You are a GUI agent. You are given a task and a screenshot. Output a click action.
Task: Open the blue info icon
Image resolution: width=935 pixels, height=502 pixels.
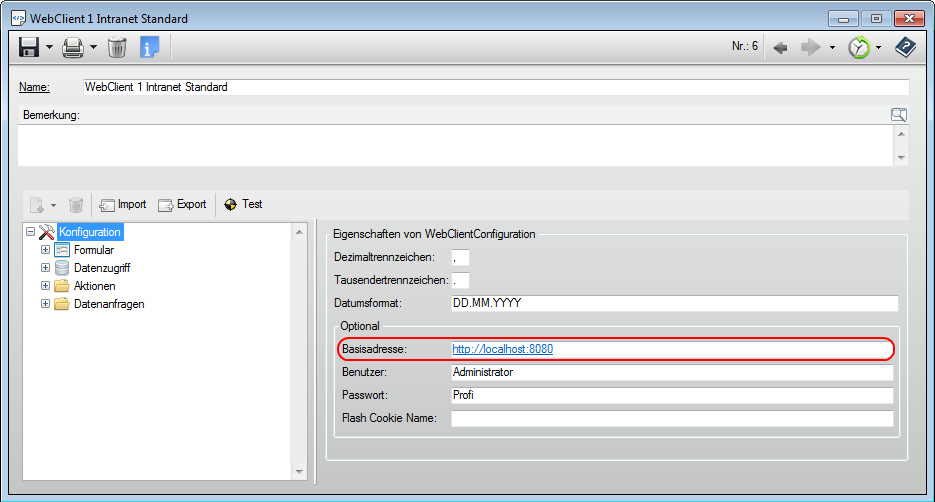149,47
